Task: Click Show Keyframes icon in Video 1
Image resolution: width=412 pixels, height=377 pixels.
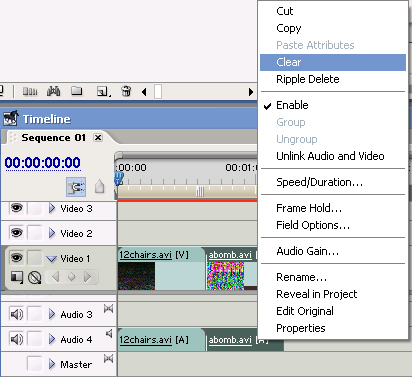Action: pyautogui.click(x=34, y=277)
